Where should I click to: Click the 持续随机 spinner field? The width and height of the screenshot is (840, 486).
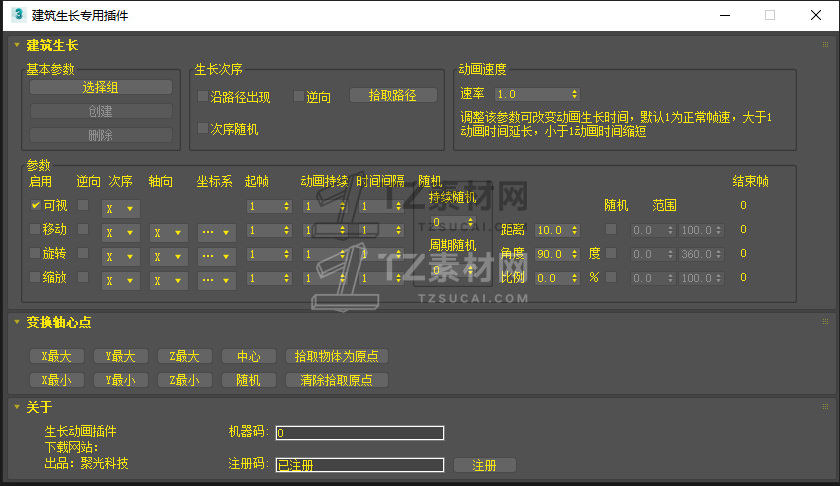(453, 222)
